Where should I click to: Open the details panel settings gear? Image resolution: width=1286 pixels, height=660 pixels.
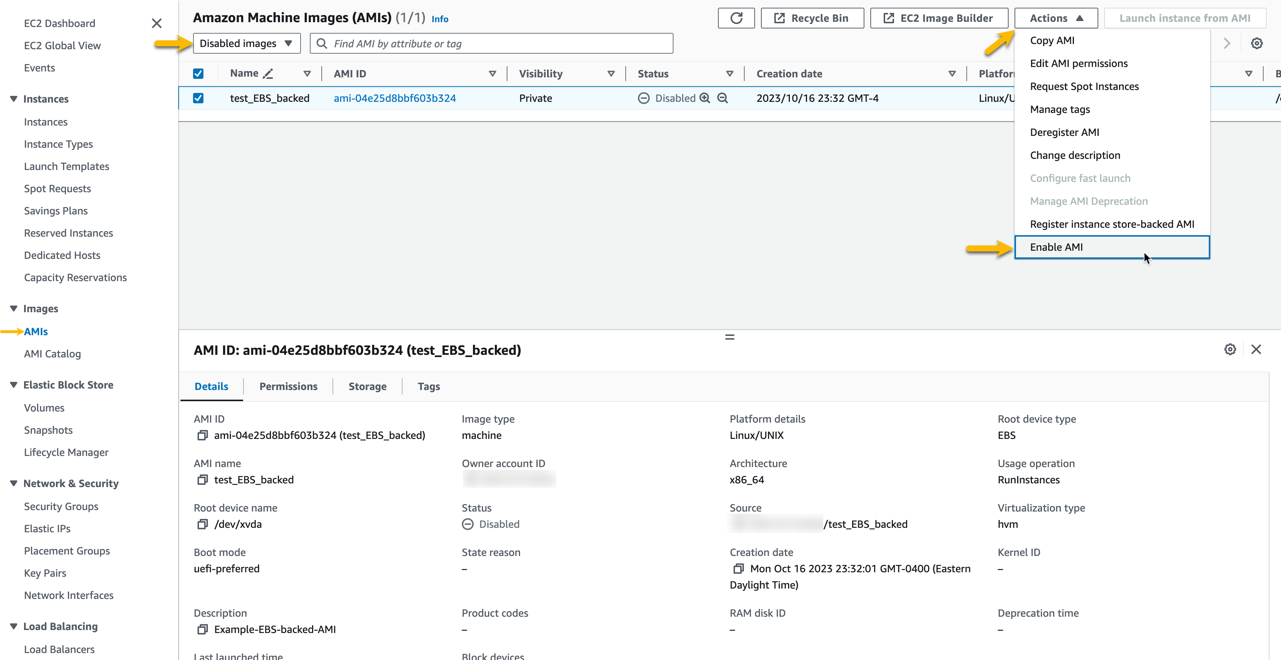click(x=1231, y=349)
